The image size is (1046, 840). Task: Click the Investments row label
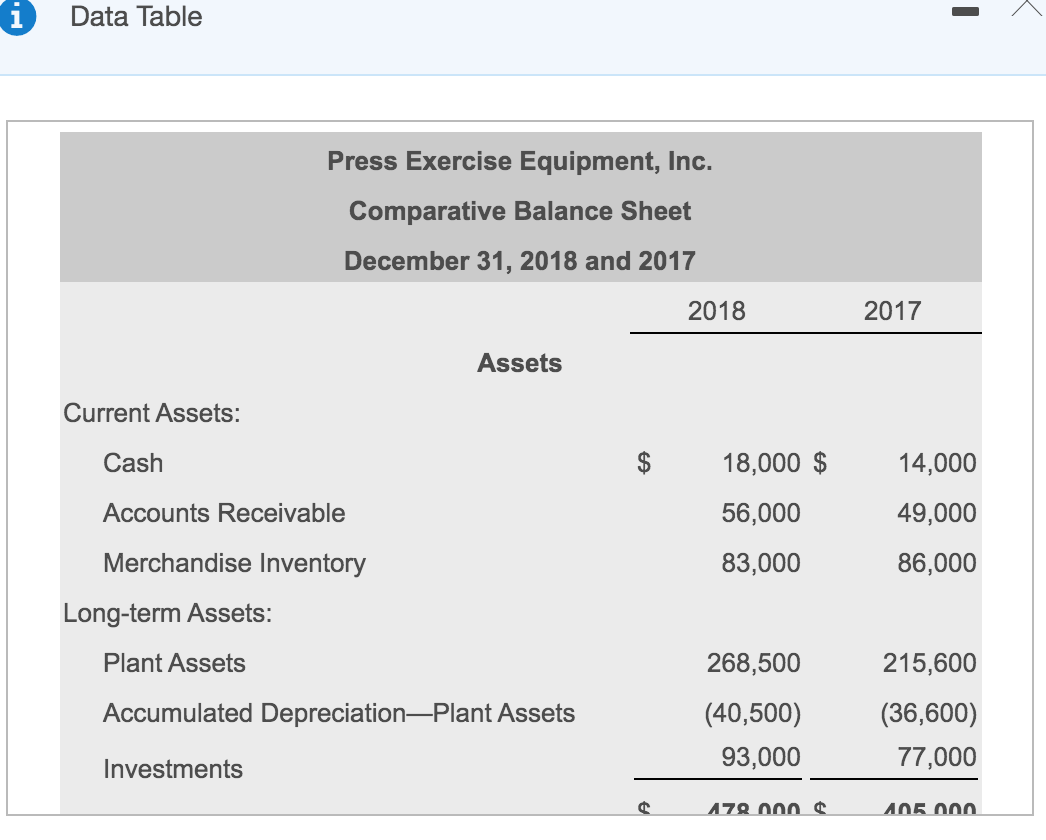coord(172,769)
